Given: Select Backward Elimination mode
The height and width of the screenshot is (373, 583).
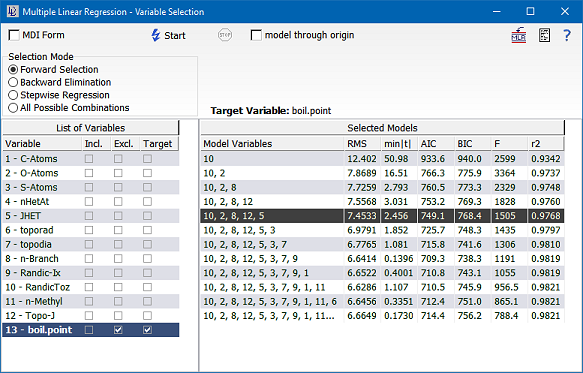Looking at the screenshot, I should pyautogui.click(x=13, y=82).
